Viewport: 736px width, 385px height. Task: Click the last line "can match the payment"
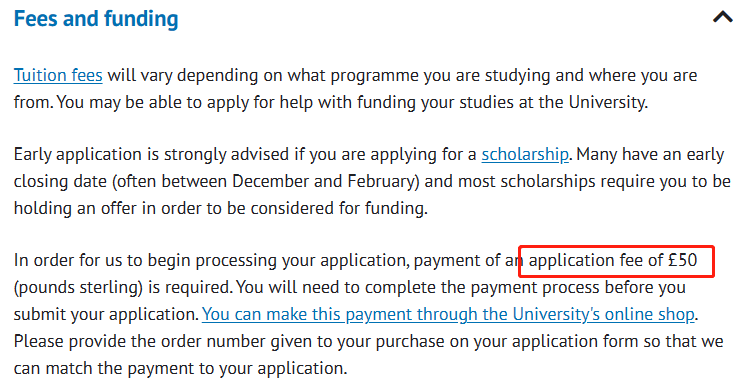(180, 369)
